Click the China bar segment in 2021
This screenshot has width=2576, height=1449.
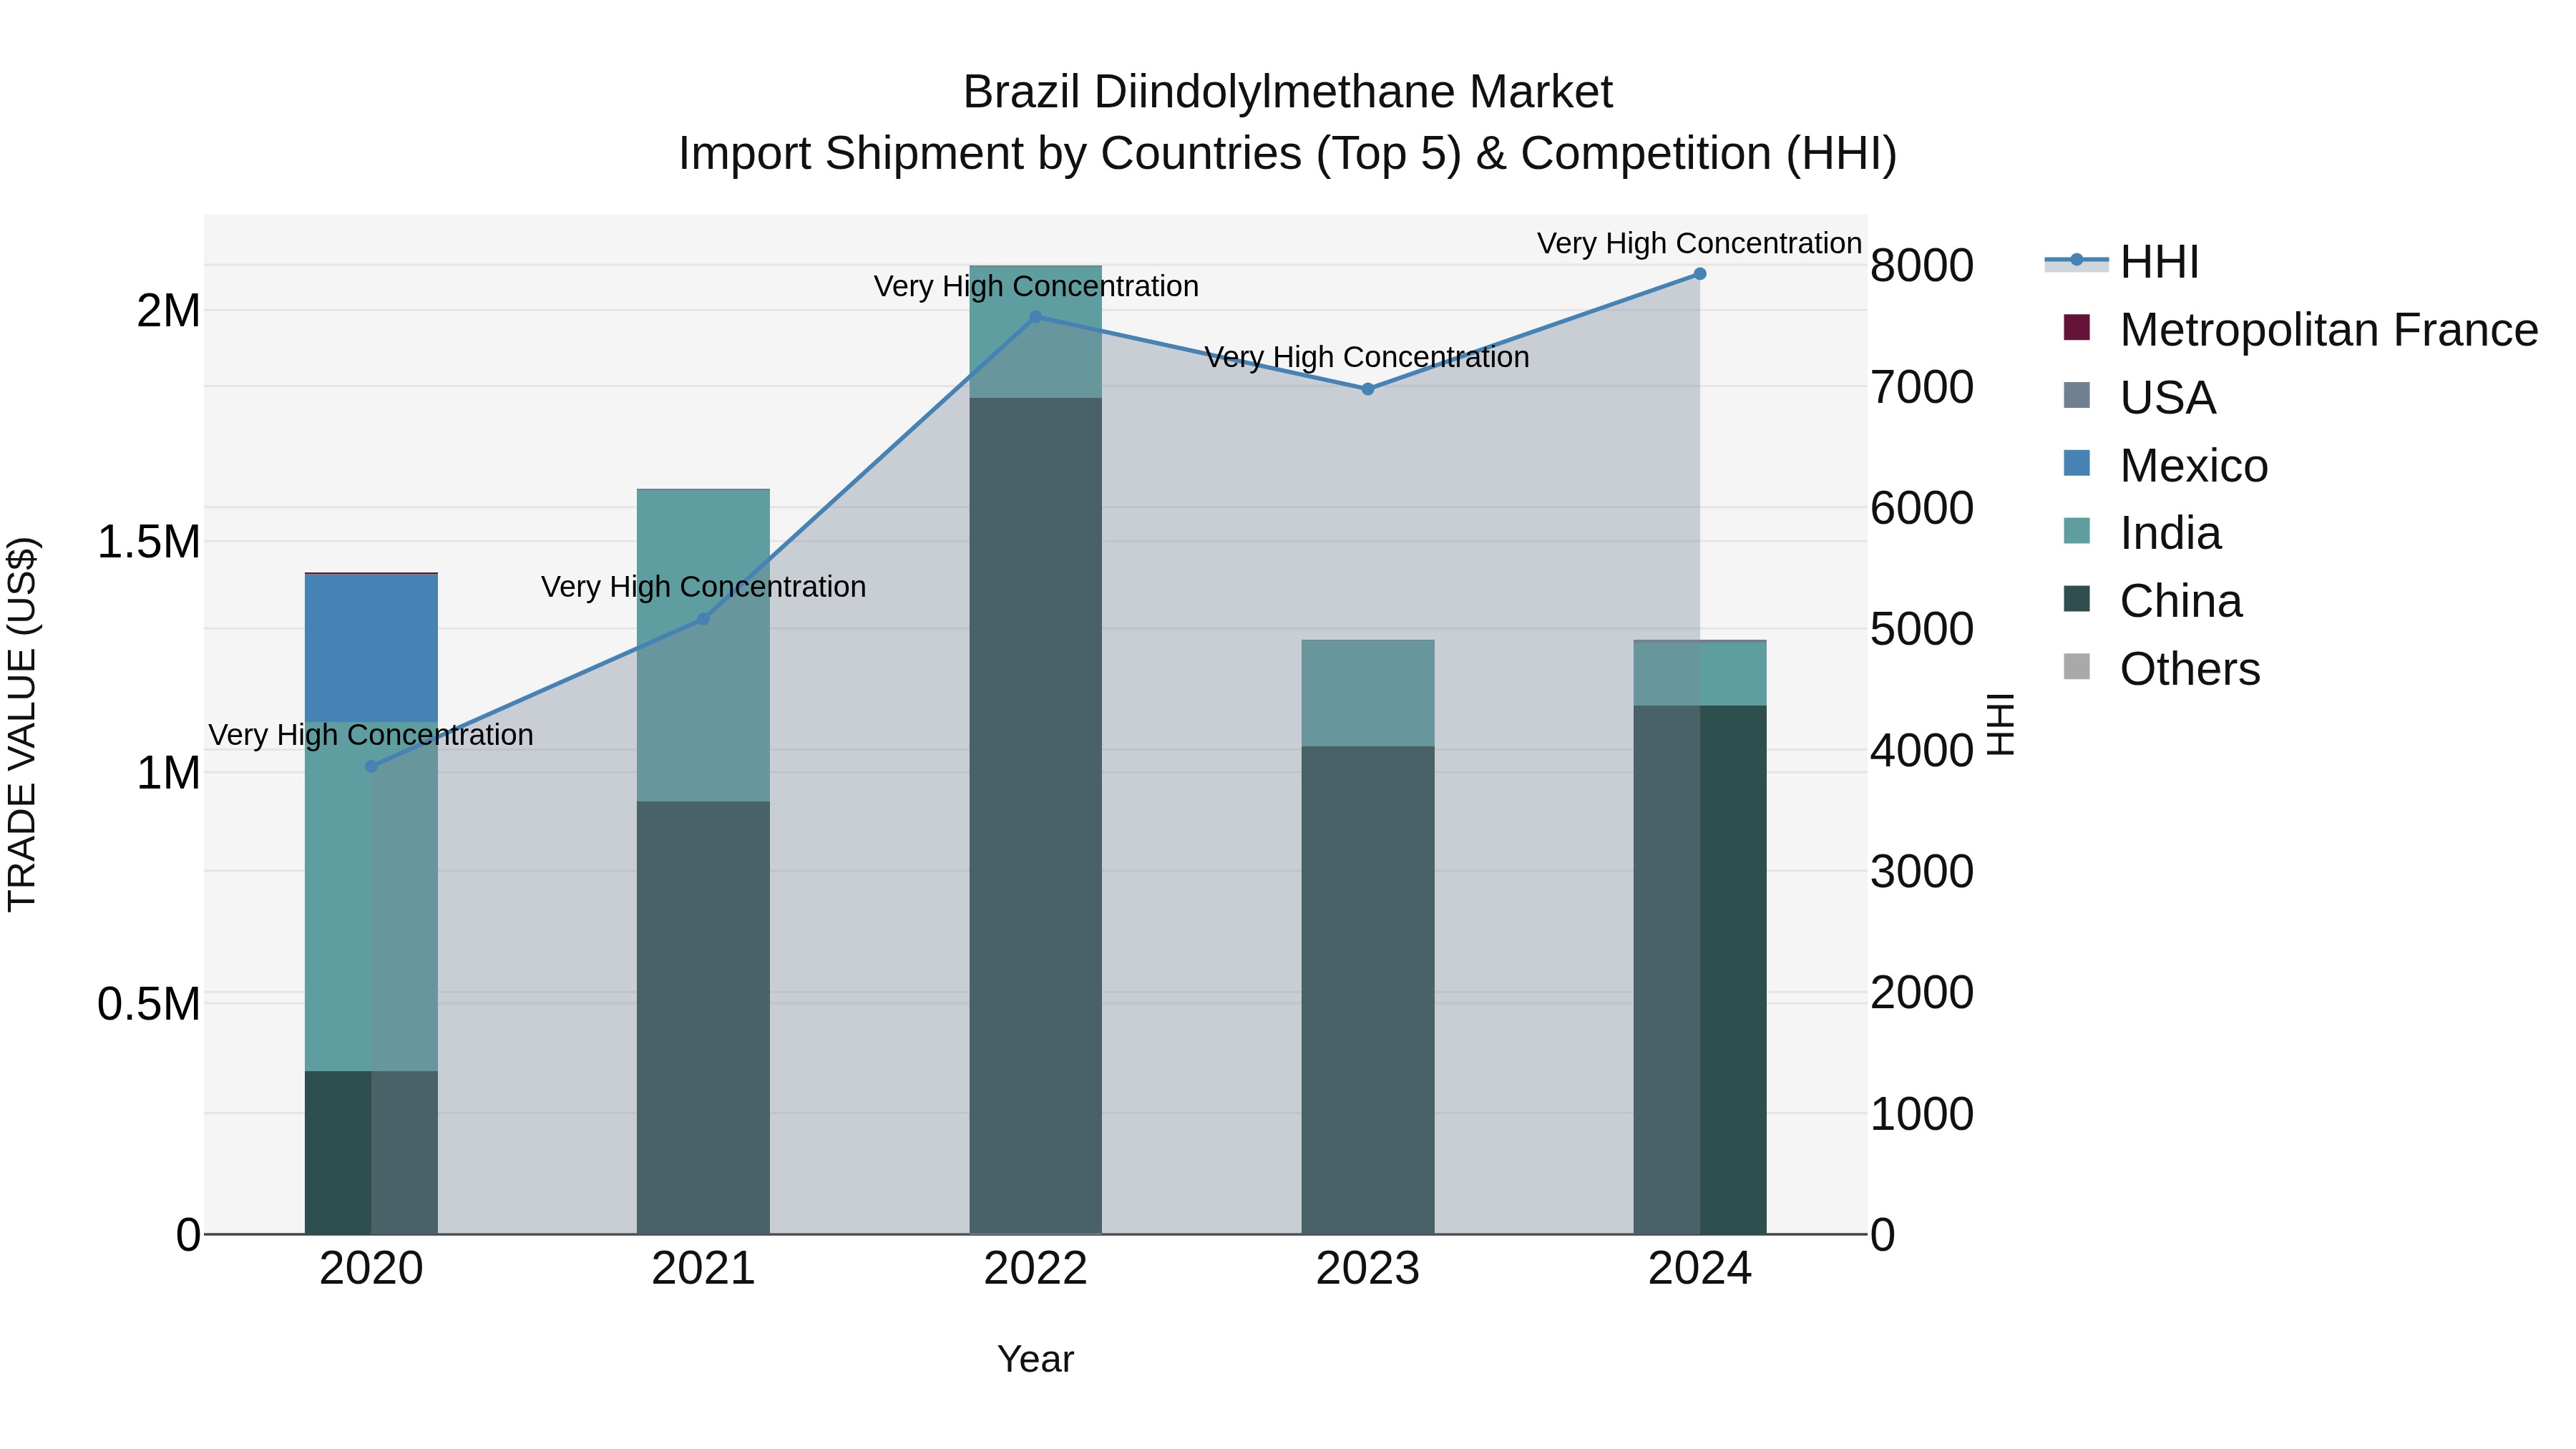tap(703, 1018)
